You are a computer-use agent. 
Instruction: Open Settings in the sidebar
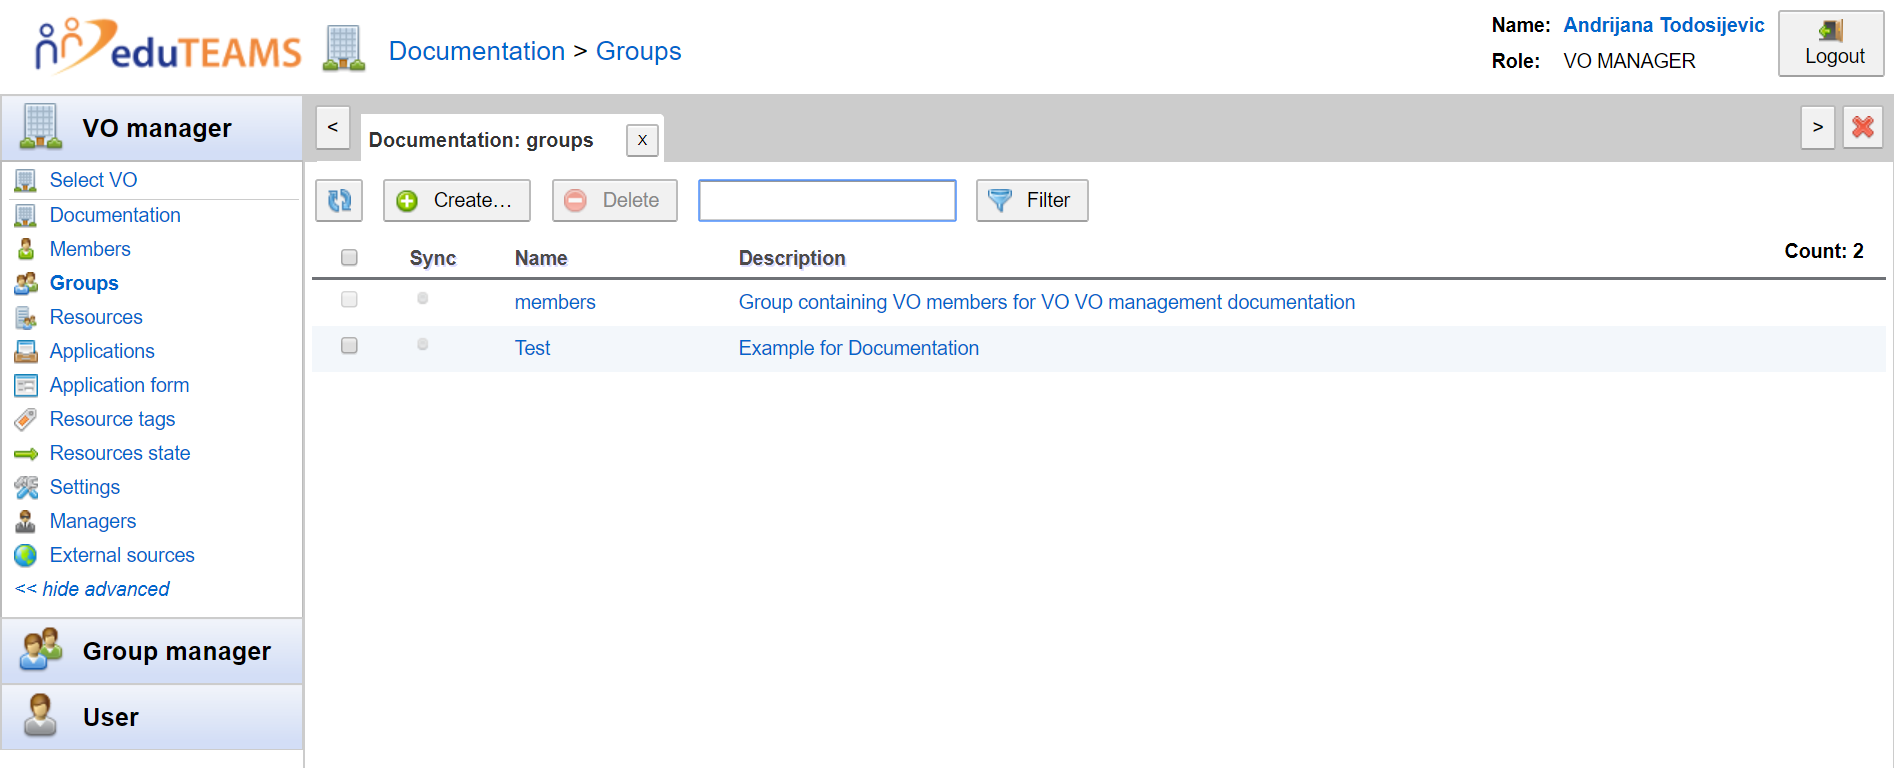85,487
